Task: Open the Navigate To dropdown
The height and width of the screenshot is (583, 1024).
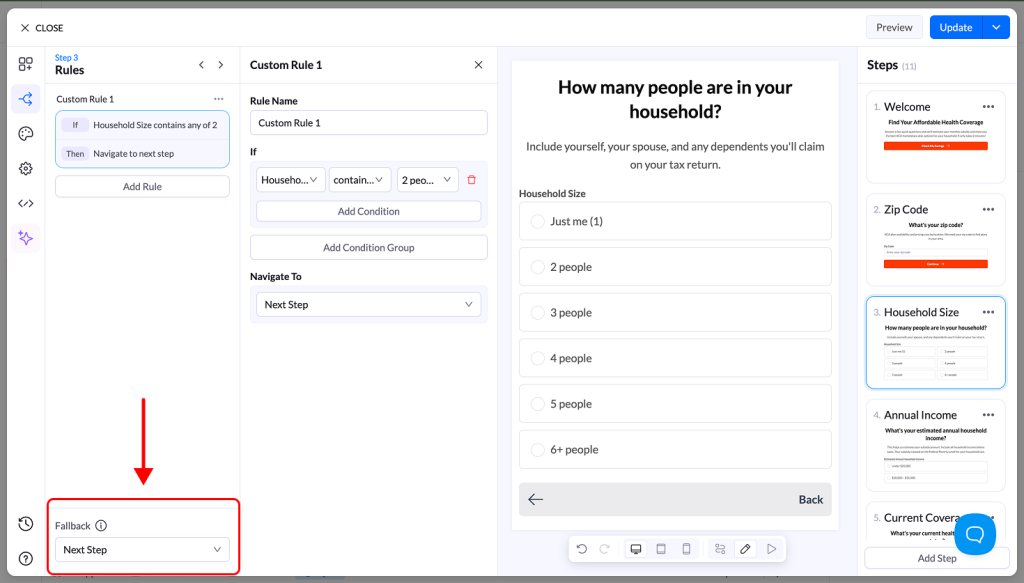Action: coord(368,305)
